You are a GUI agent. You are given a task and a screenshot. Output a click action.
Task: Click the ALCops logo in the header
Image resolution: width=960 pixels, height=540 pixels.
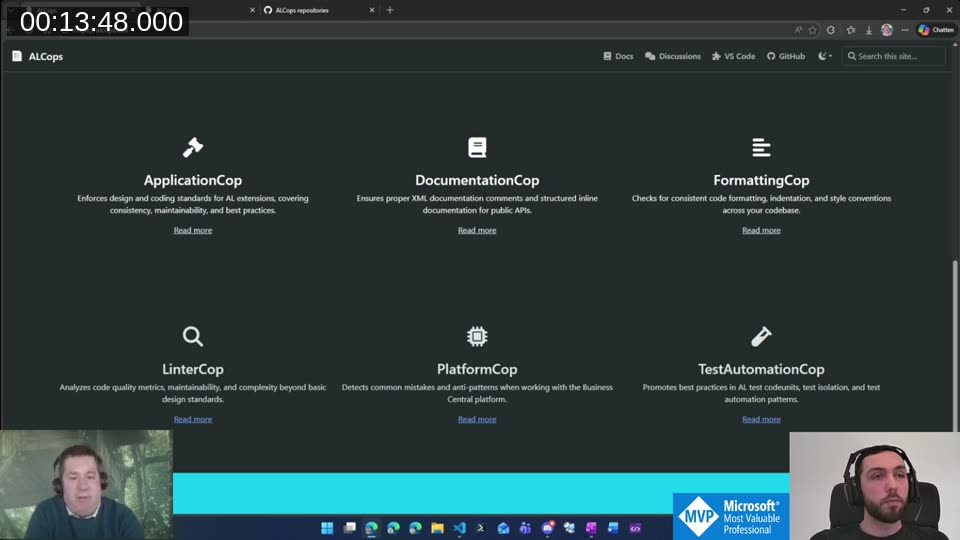pos(37,56)
